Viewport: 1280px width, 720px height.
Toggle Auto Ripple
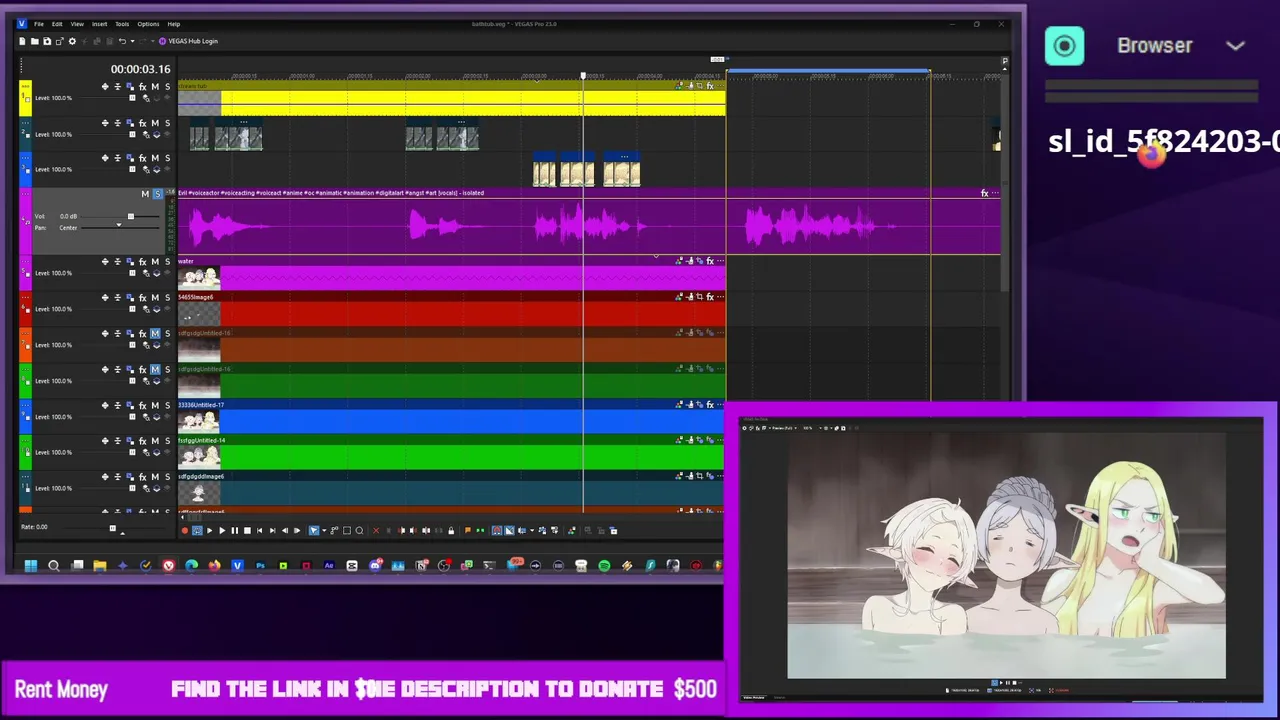pos(522,530)
